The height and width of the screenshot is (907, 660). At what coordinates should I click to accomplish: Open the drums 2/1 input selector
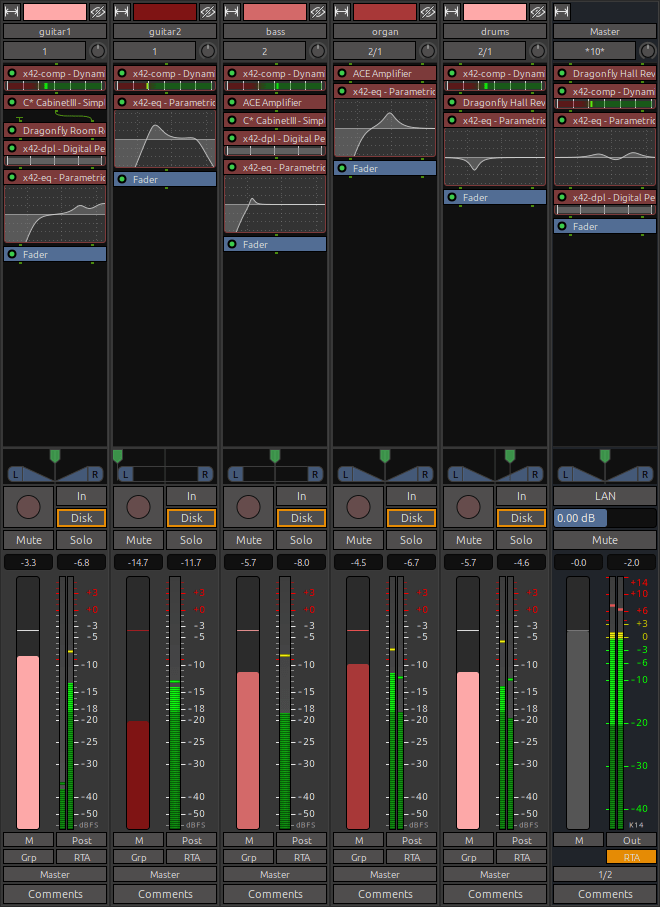coord(485,51)
